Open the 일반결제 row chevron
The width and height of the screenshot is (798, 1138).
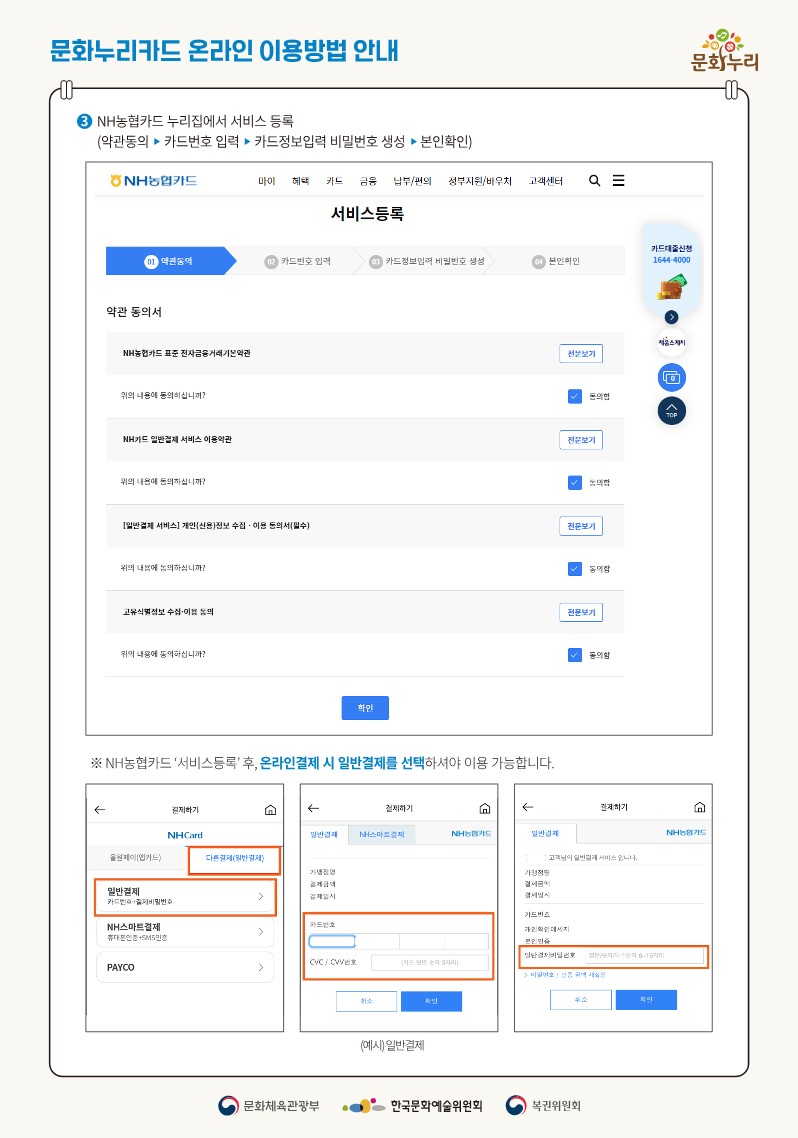260,896
